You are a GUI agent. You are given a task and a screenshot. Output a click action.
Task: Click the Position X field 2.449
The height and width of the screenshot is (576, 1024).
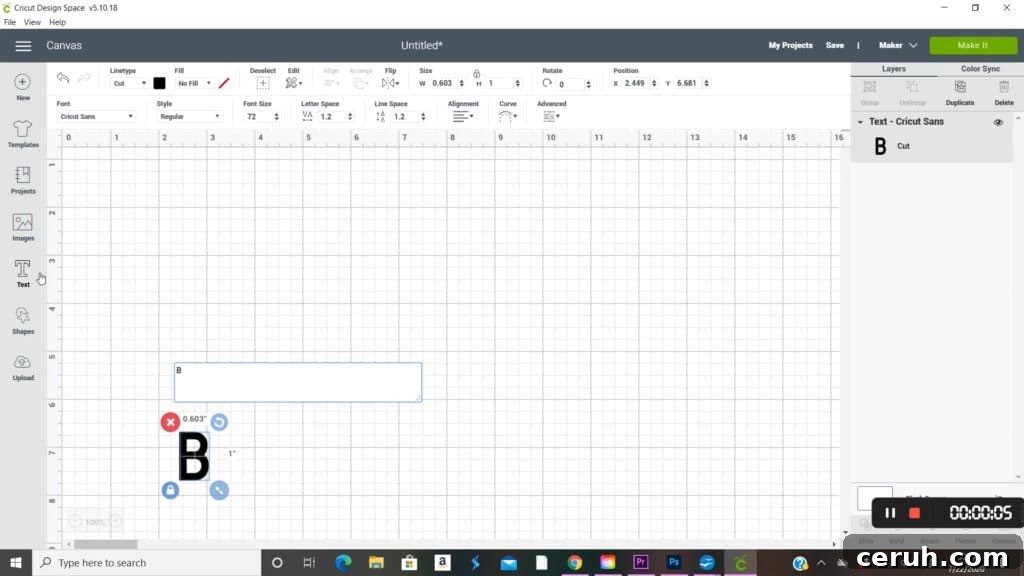tap(635, 84)
